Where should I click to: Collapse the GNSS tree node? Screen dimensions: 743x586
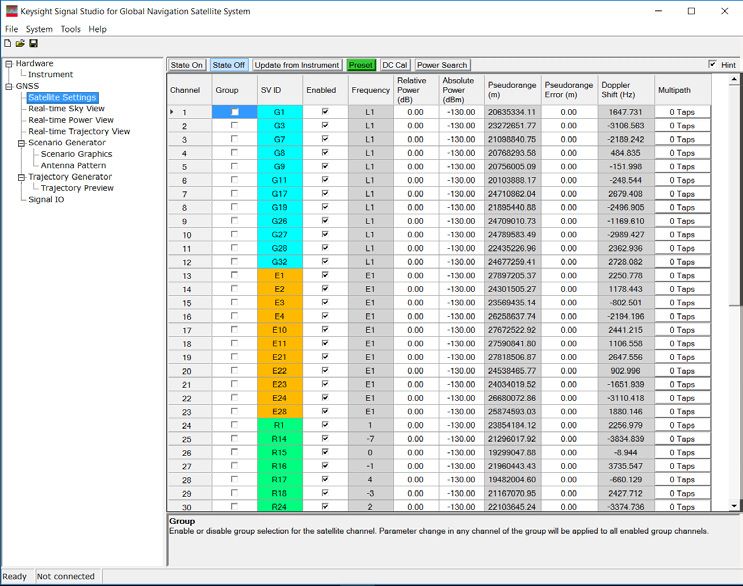point(9,86)
